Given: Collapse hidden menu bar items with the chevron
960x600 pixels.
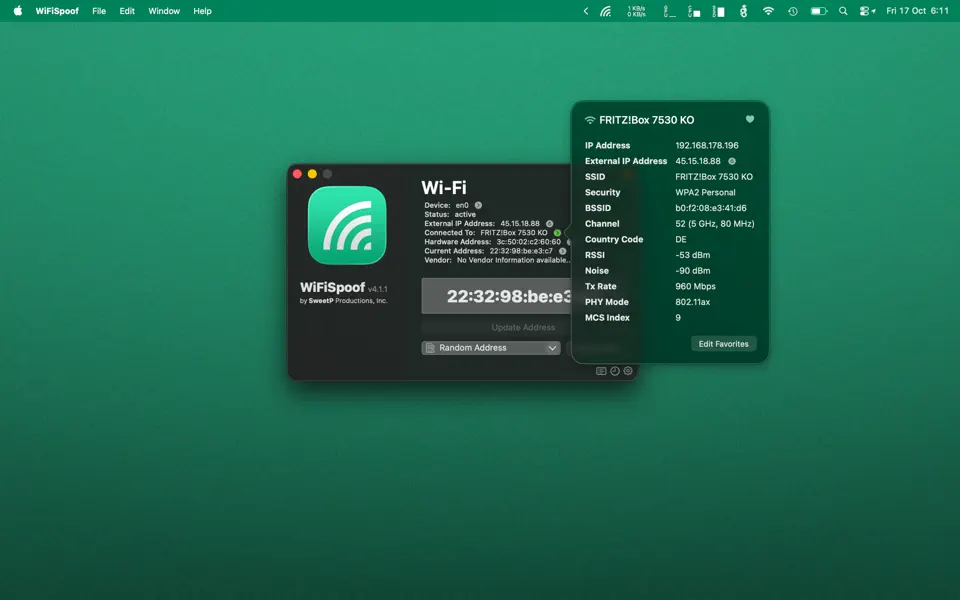Looking at the screenshot, I should (x=586, y=11).
